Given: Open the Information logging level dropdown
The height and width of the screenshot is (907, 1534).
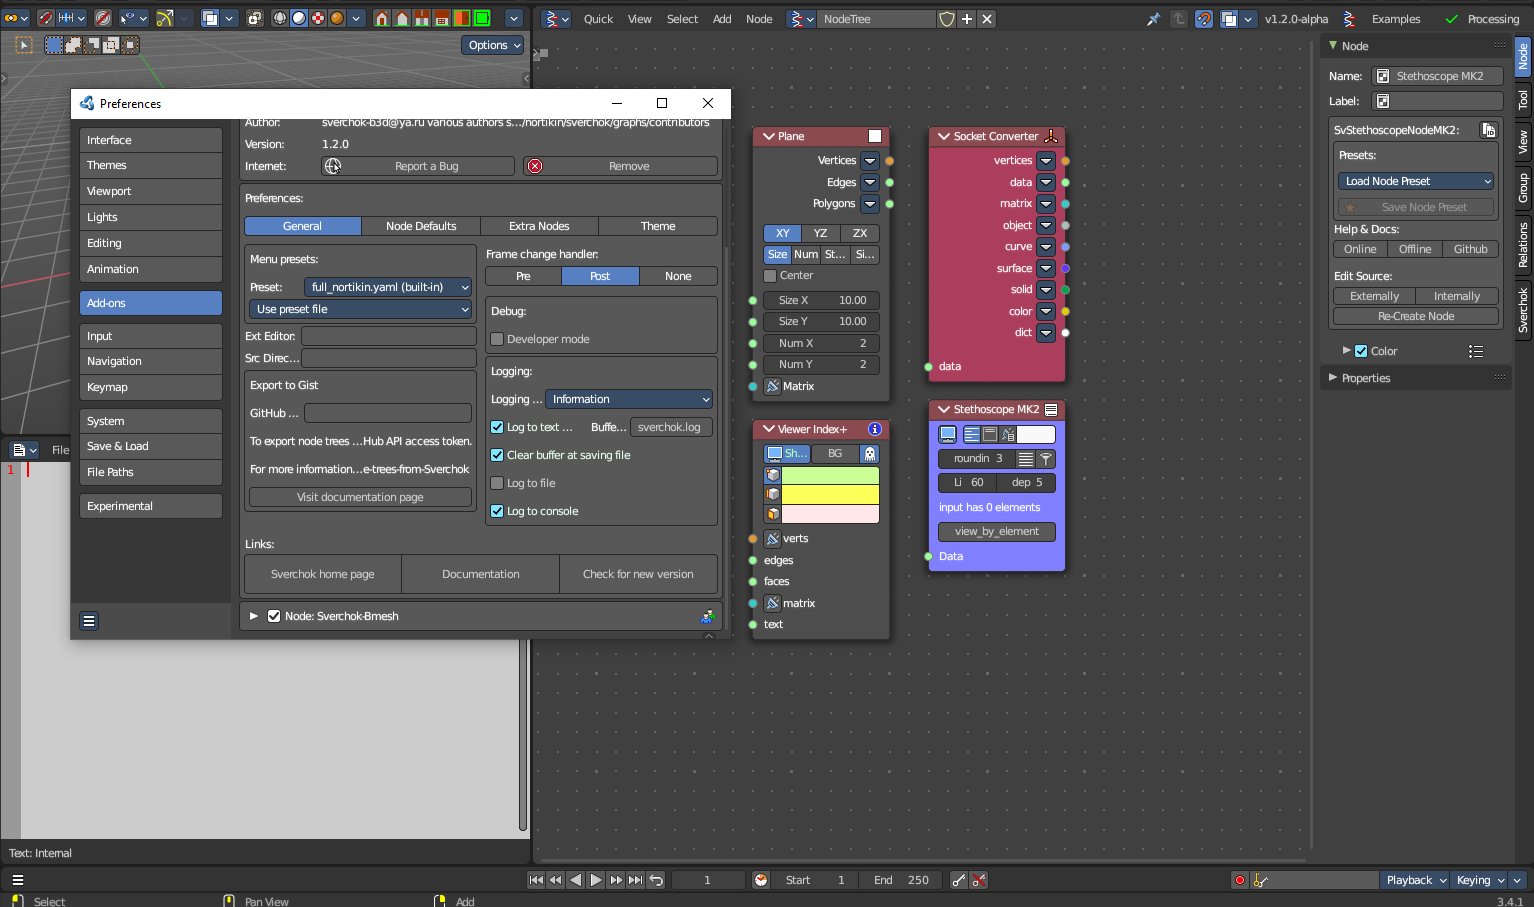Looking at the screenshot, I should 628,399.
